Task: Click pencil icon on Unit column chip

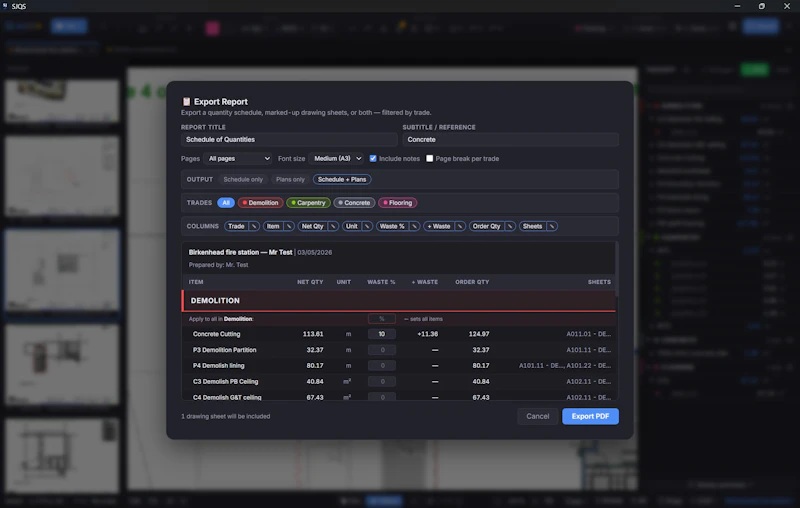Action: (367, 226)
